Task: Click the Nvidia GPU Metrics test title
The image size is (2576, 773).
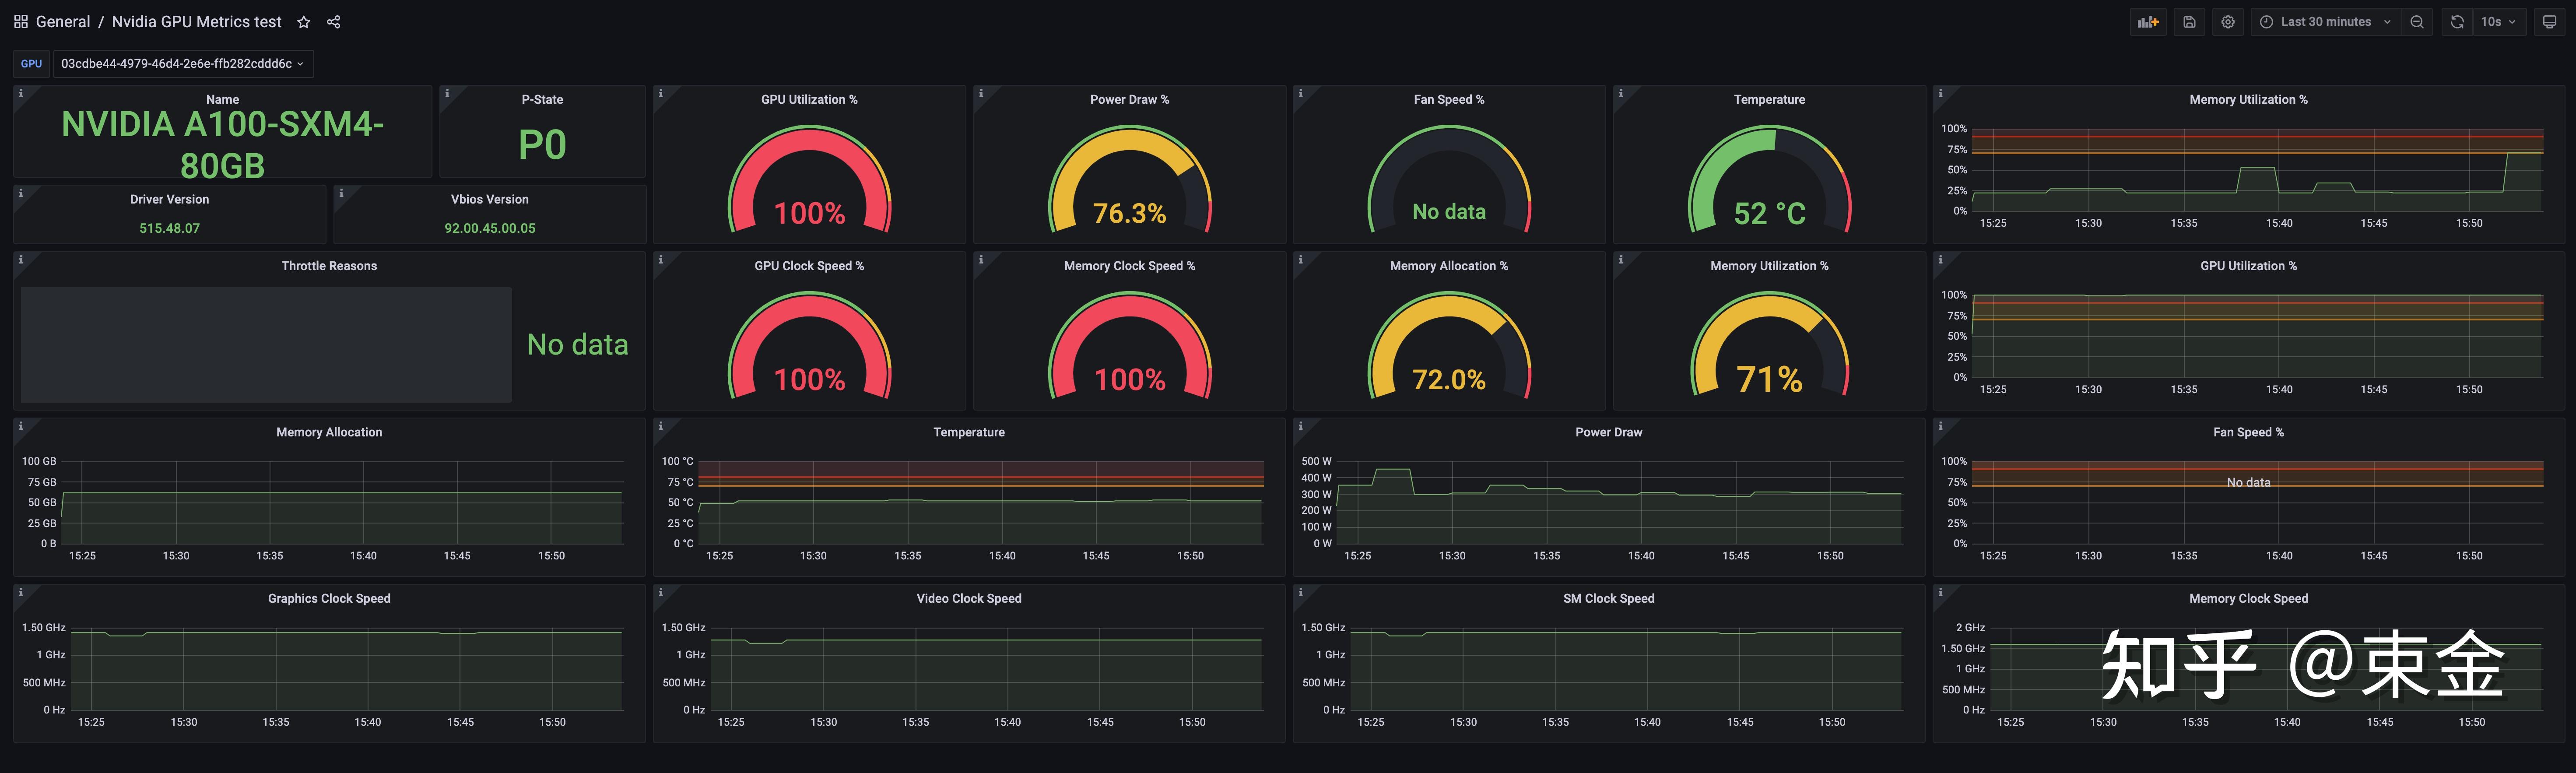Action: [196, 22]
